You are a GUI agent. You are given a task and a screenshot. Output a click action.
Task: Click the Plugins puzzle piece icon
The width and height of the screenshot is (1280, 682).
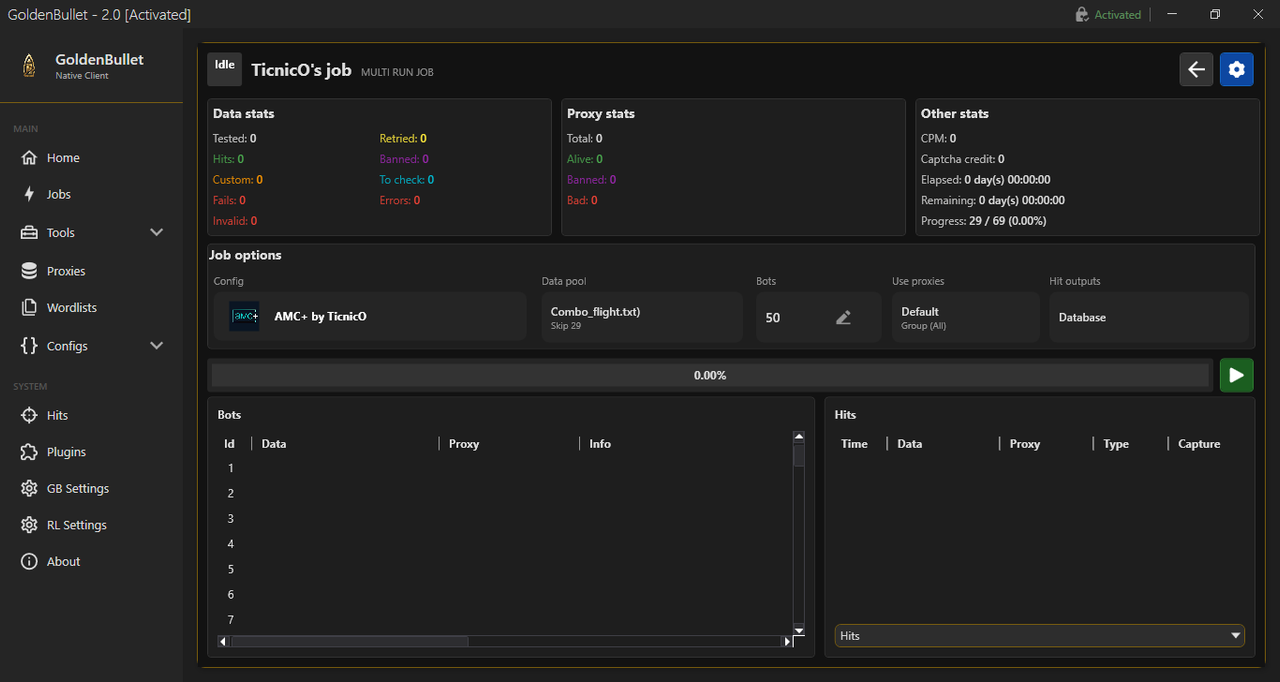[x=29, y=452]
